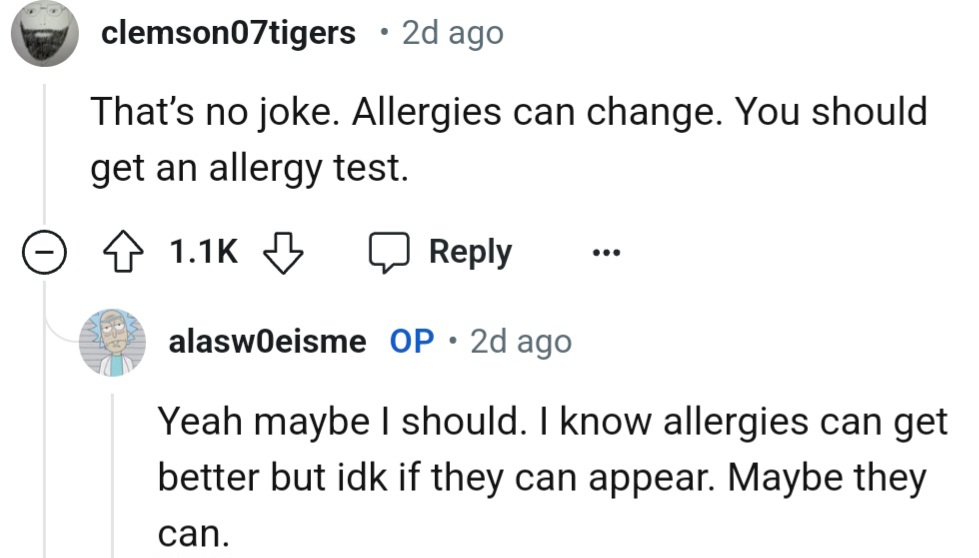Open the clemson07tigers username profile link
The width and height of the screenshot is (979, 558).
[229, 33]
